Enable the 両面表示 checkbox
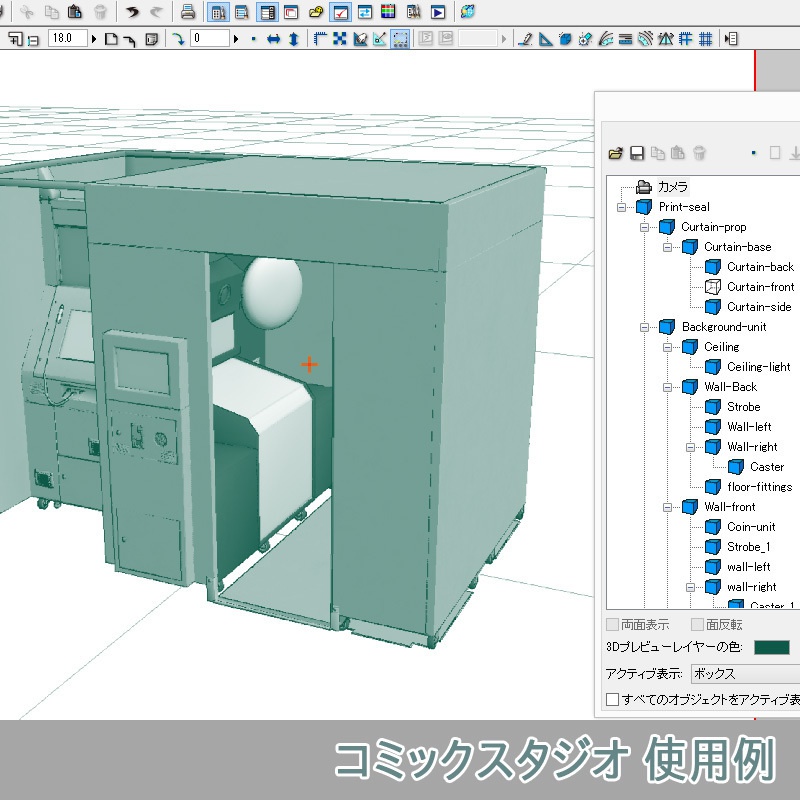Screen dimensions: 800x800 click(x=611, y=622)
